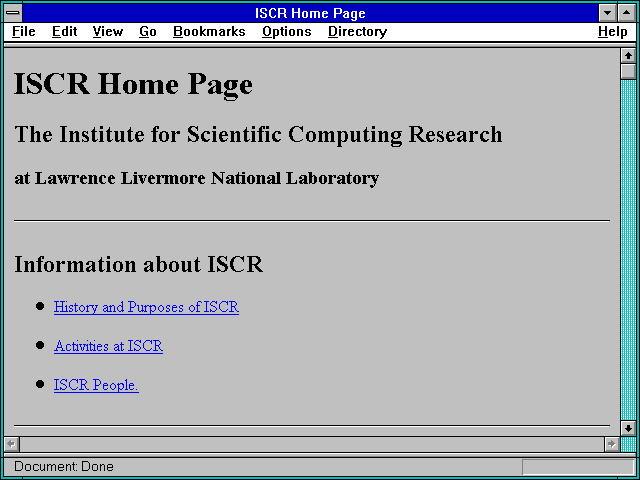Follow the History and Purposes of ISCR link
The width and height of the screenshot is (640, 480).
coord(146,307)
